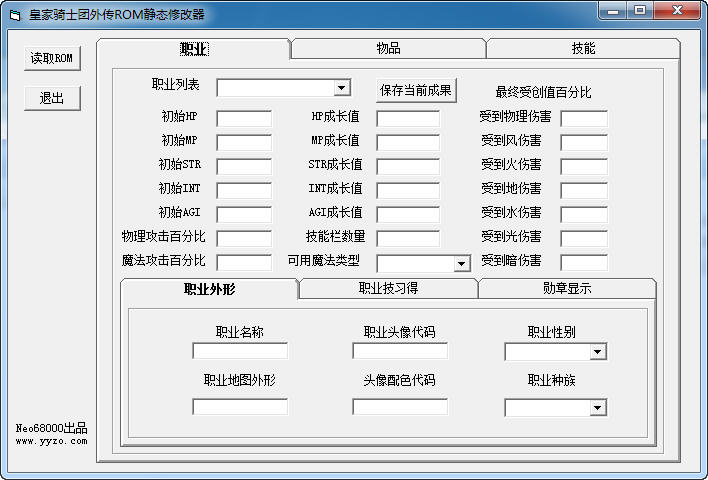
Task: Click the 物理攻击百分比 input field
Action: tap(244, 238)
